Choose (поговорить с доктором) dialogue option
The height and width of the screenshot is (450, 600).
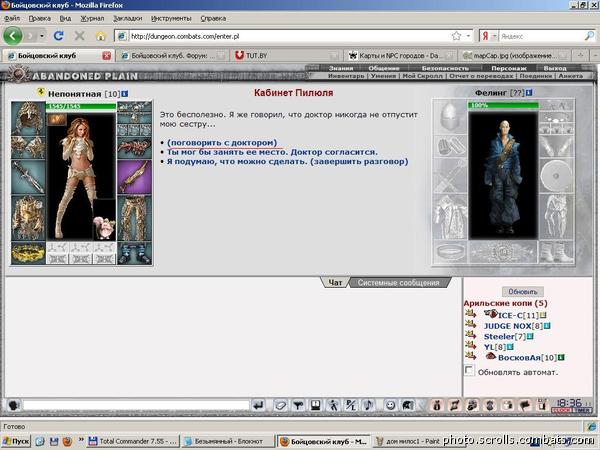(222, 142)
